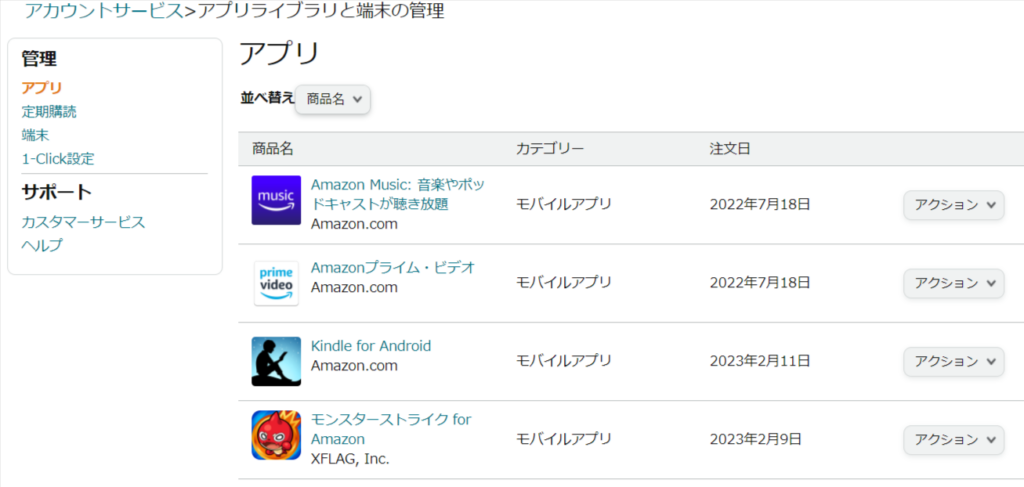Go to 定期購読 in the sidebar
This screenshot has width=1024, height=487.
click(49, 112)
